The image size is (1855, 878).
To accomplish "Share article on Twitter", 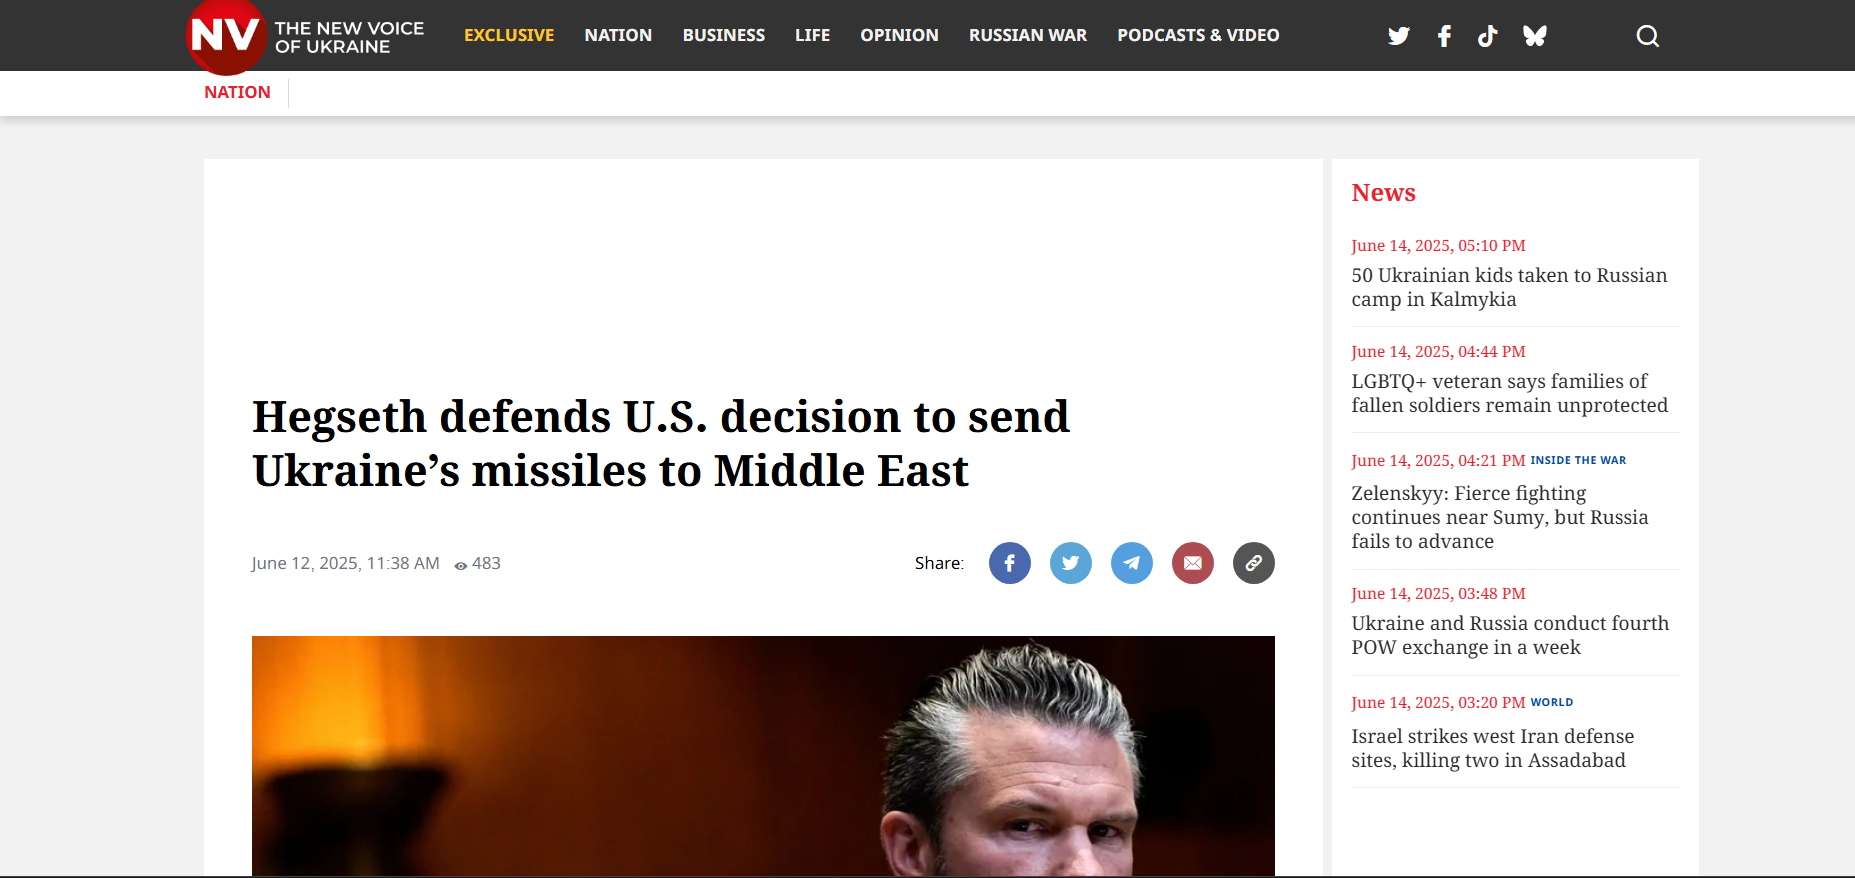I will point(1071,563).
